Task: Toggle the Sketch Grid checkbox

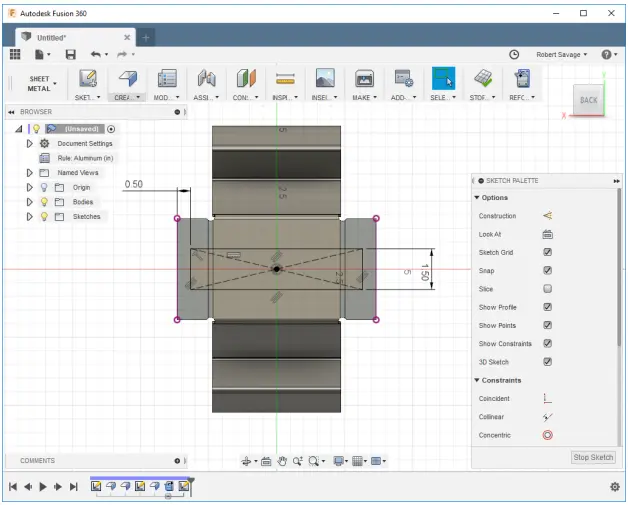Action: 547,252
